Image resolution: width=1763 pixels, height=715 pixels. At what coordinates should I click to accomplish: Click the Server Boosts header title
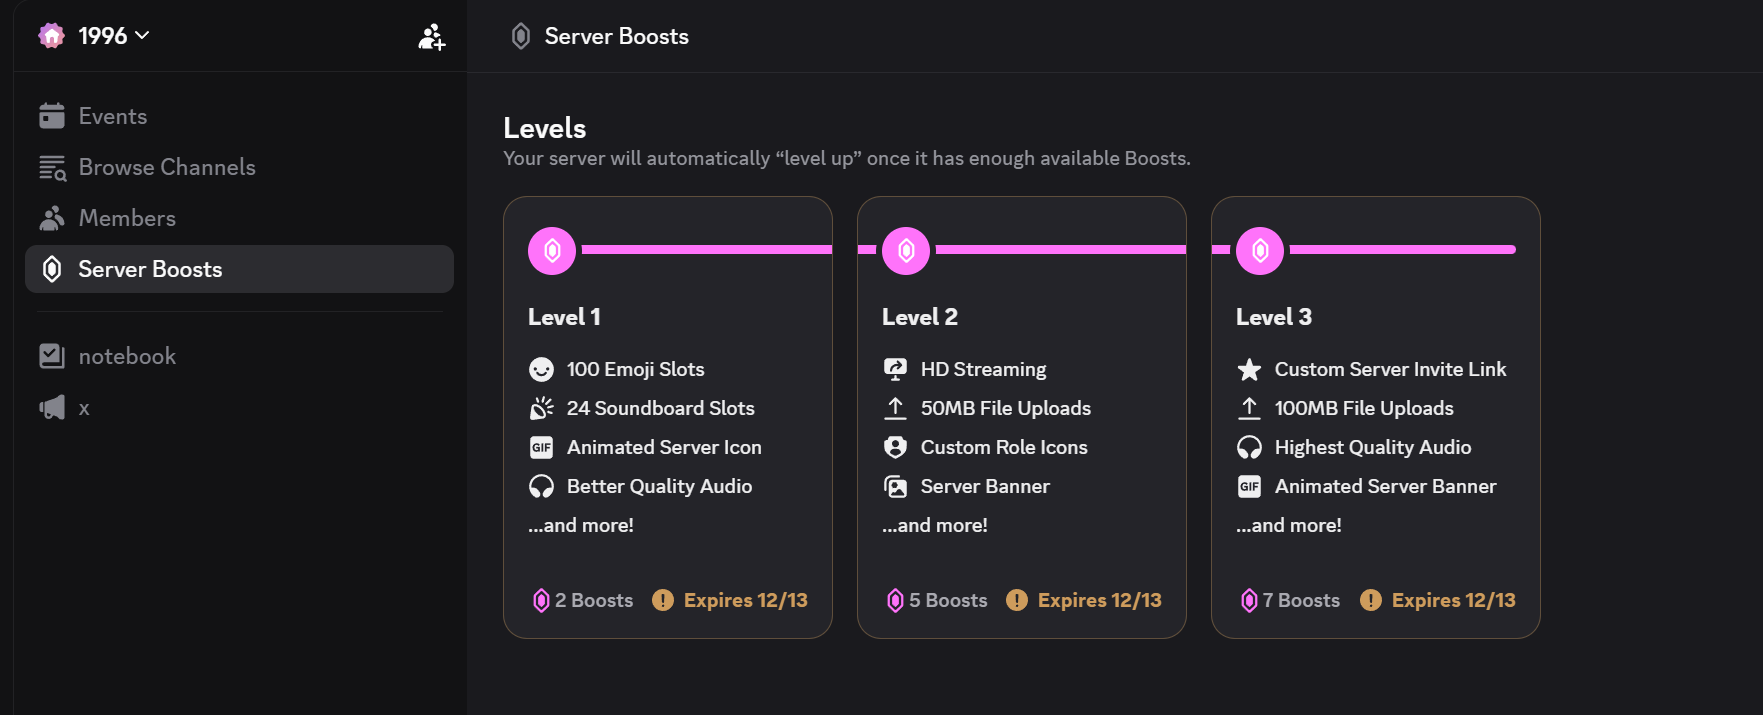click(616, 37)
